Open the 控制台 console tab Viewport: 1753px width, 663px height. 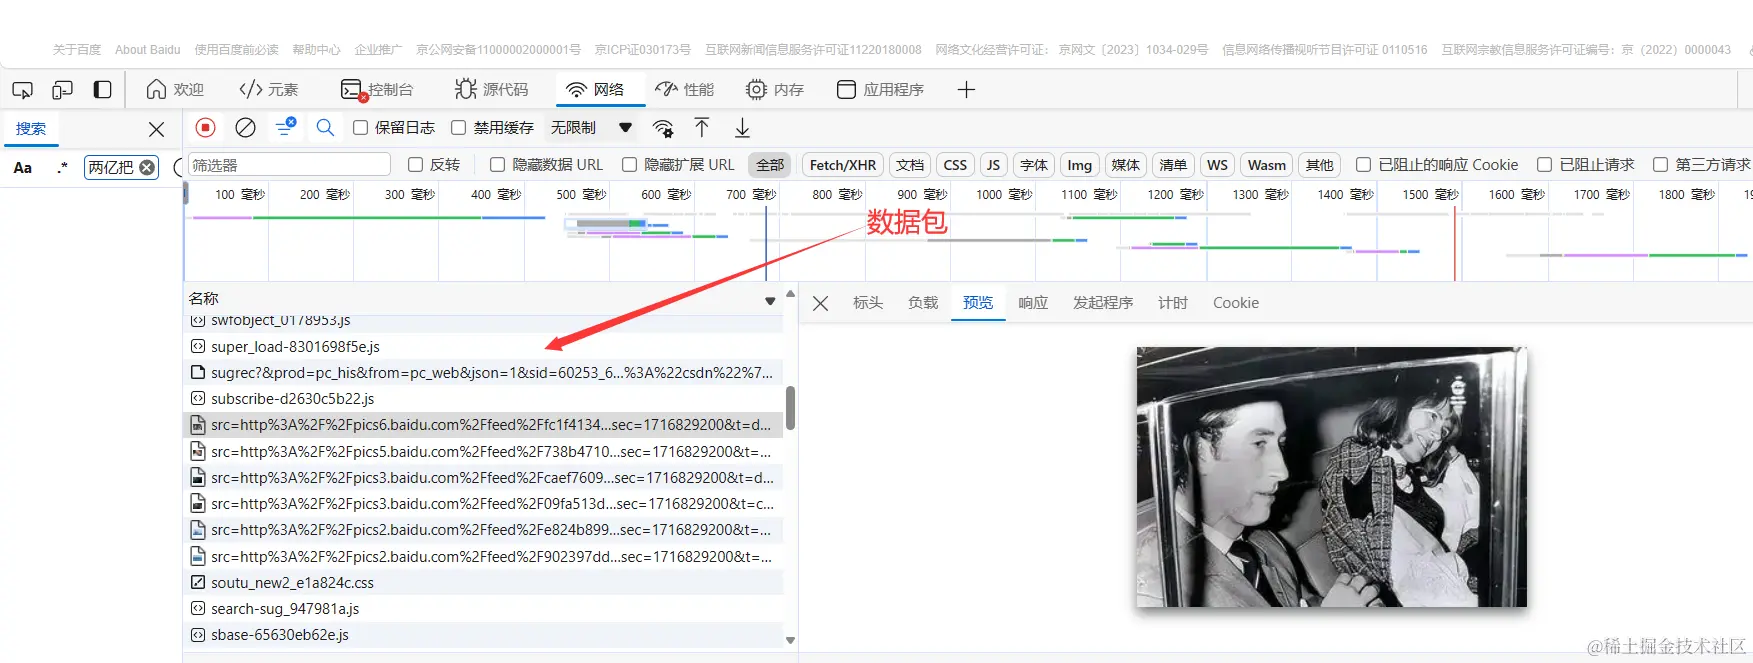(377, 90)
